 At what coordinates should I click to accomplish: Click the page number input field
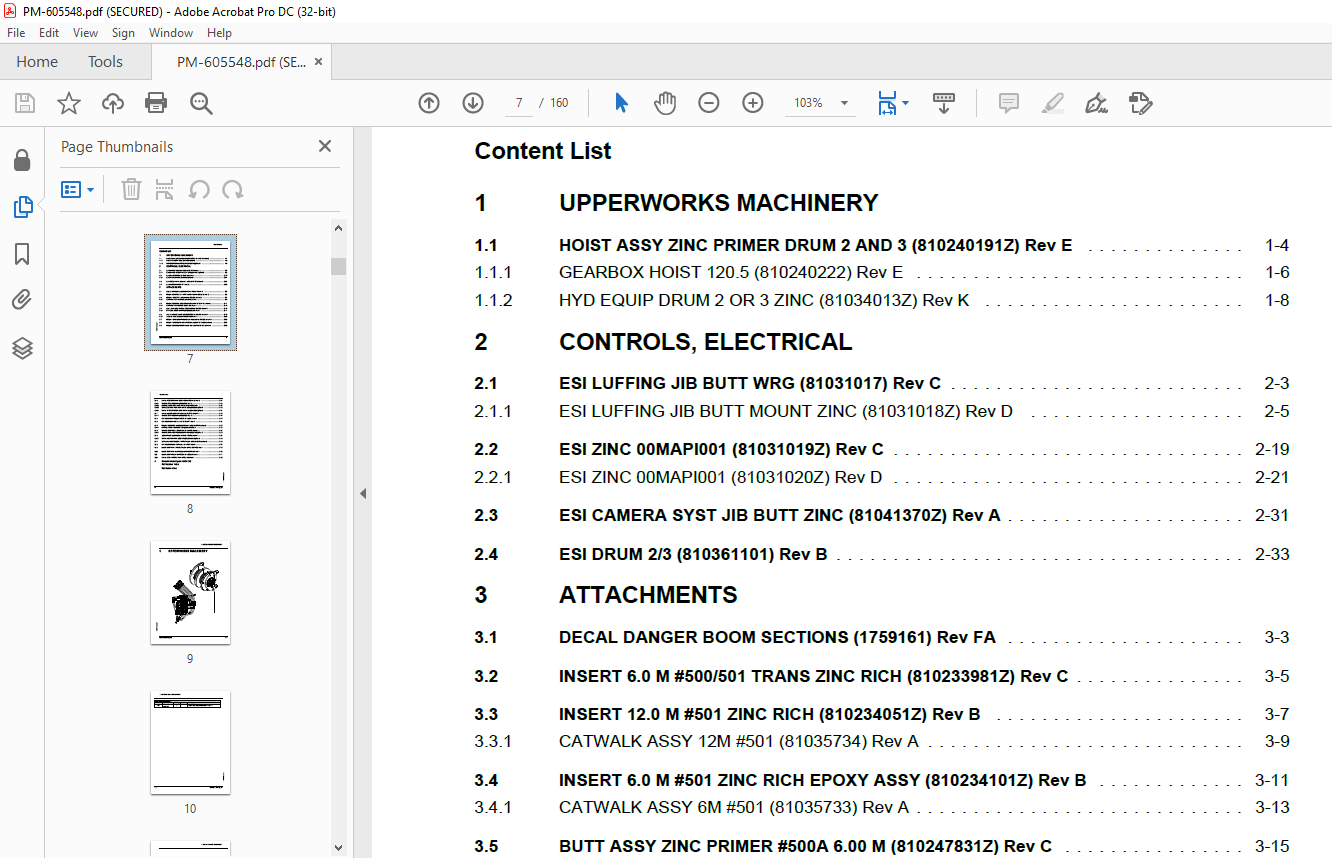518,103
